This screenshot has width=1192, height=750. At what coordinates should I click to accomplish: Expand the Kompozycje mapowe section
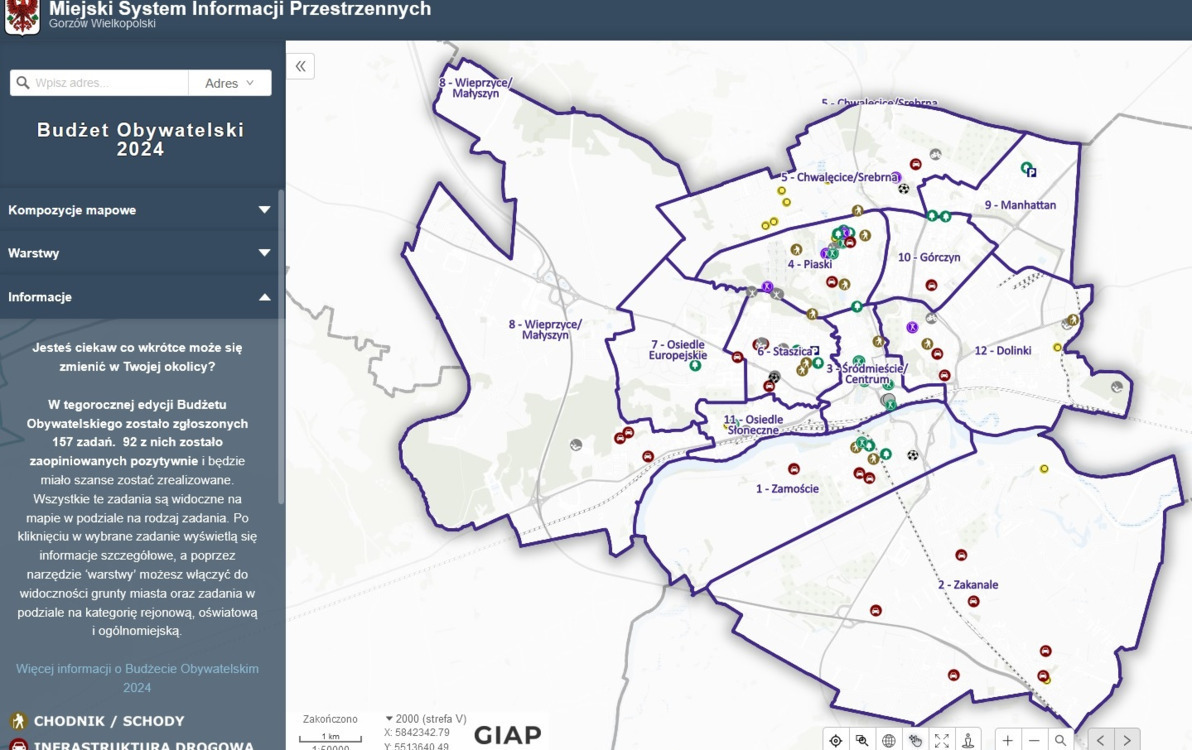point(140,210)
